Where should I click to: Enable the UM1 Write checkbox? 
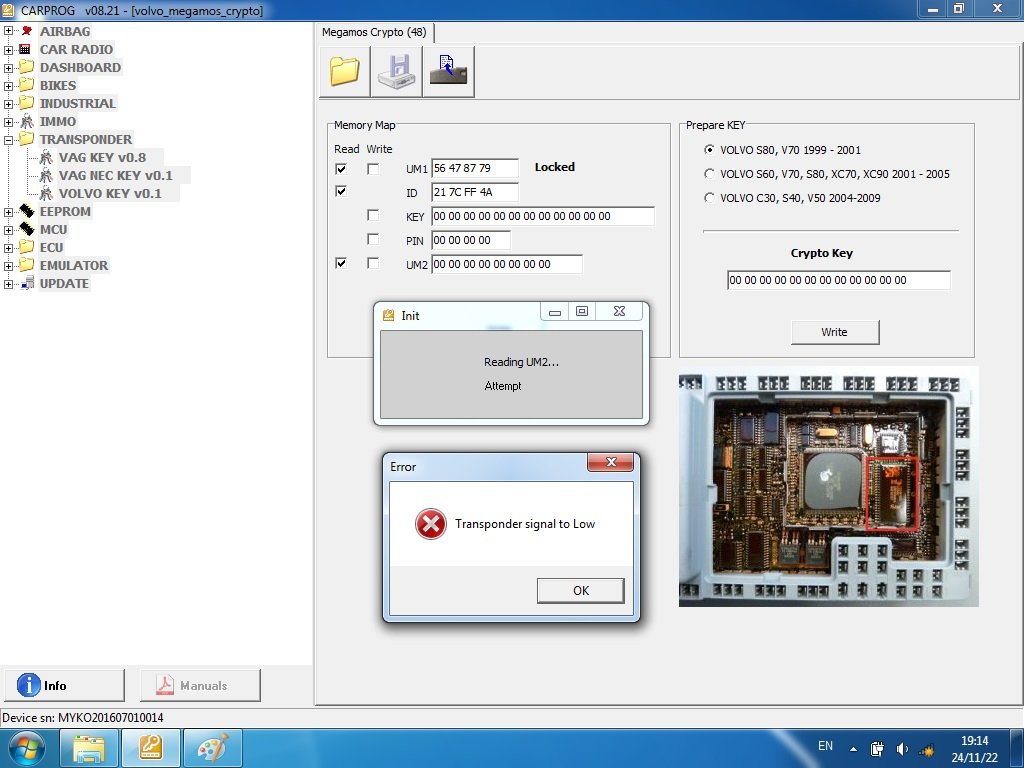coord(373,168)
